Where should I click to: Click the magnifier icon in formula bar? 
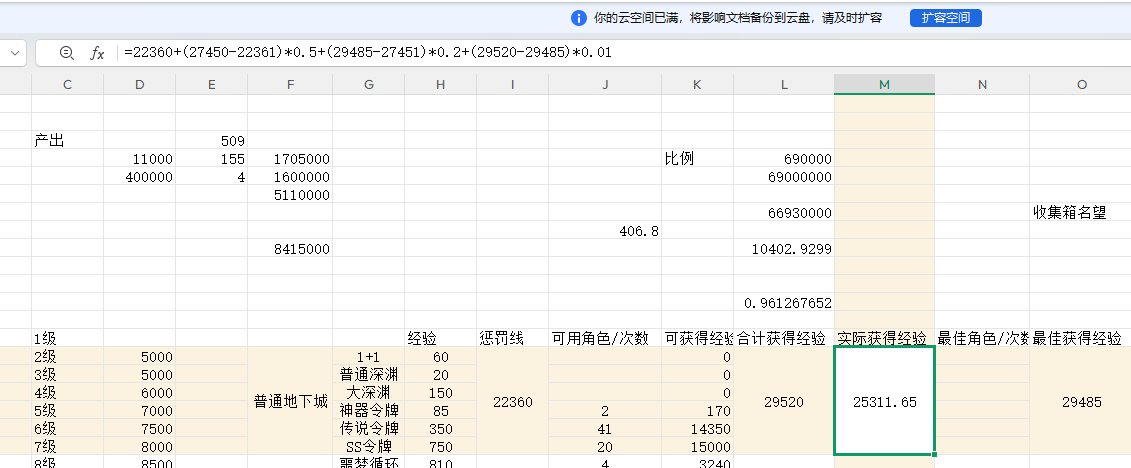(x=67, y=53)
